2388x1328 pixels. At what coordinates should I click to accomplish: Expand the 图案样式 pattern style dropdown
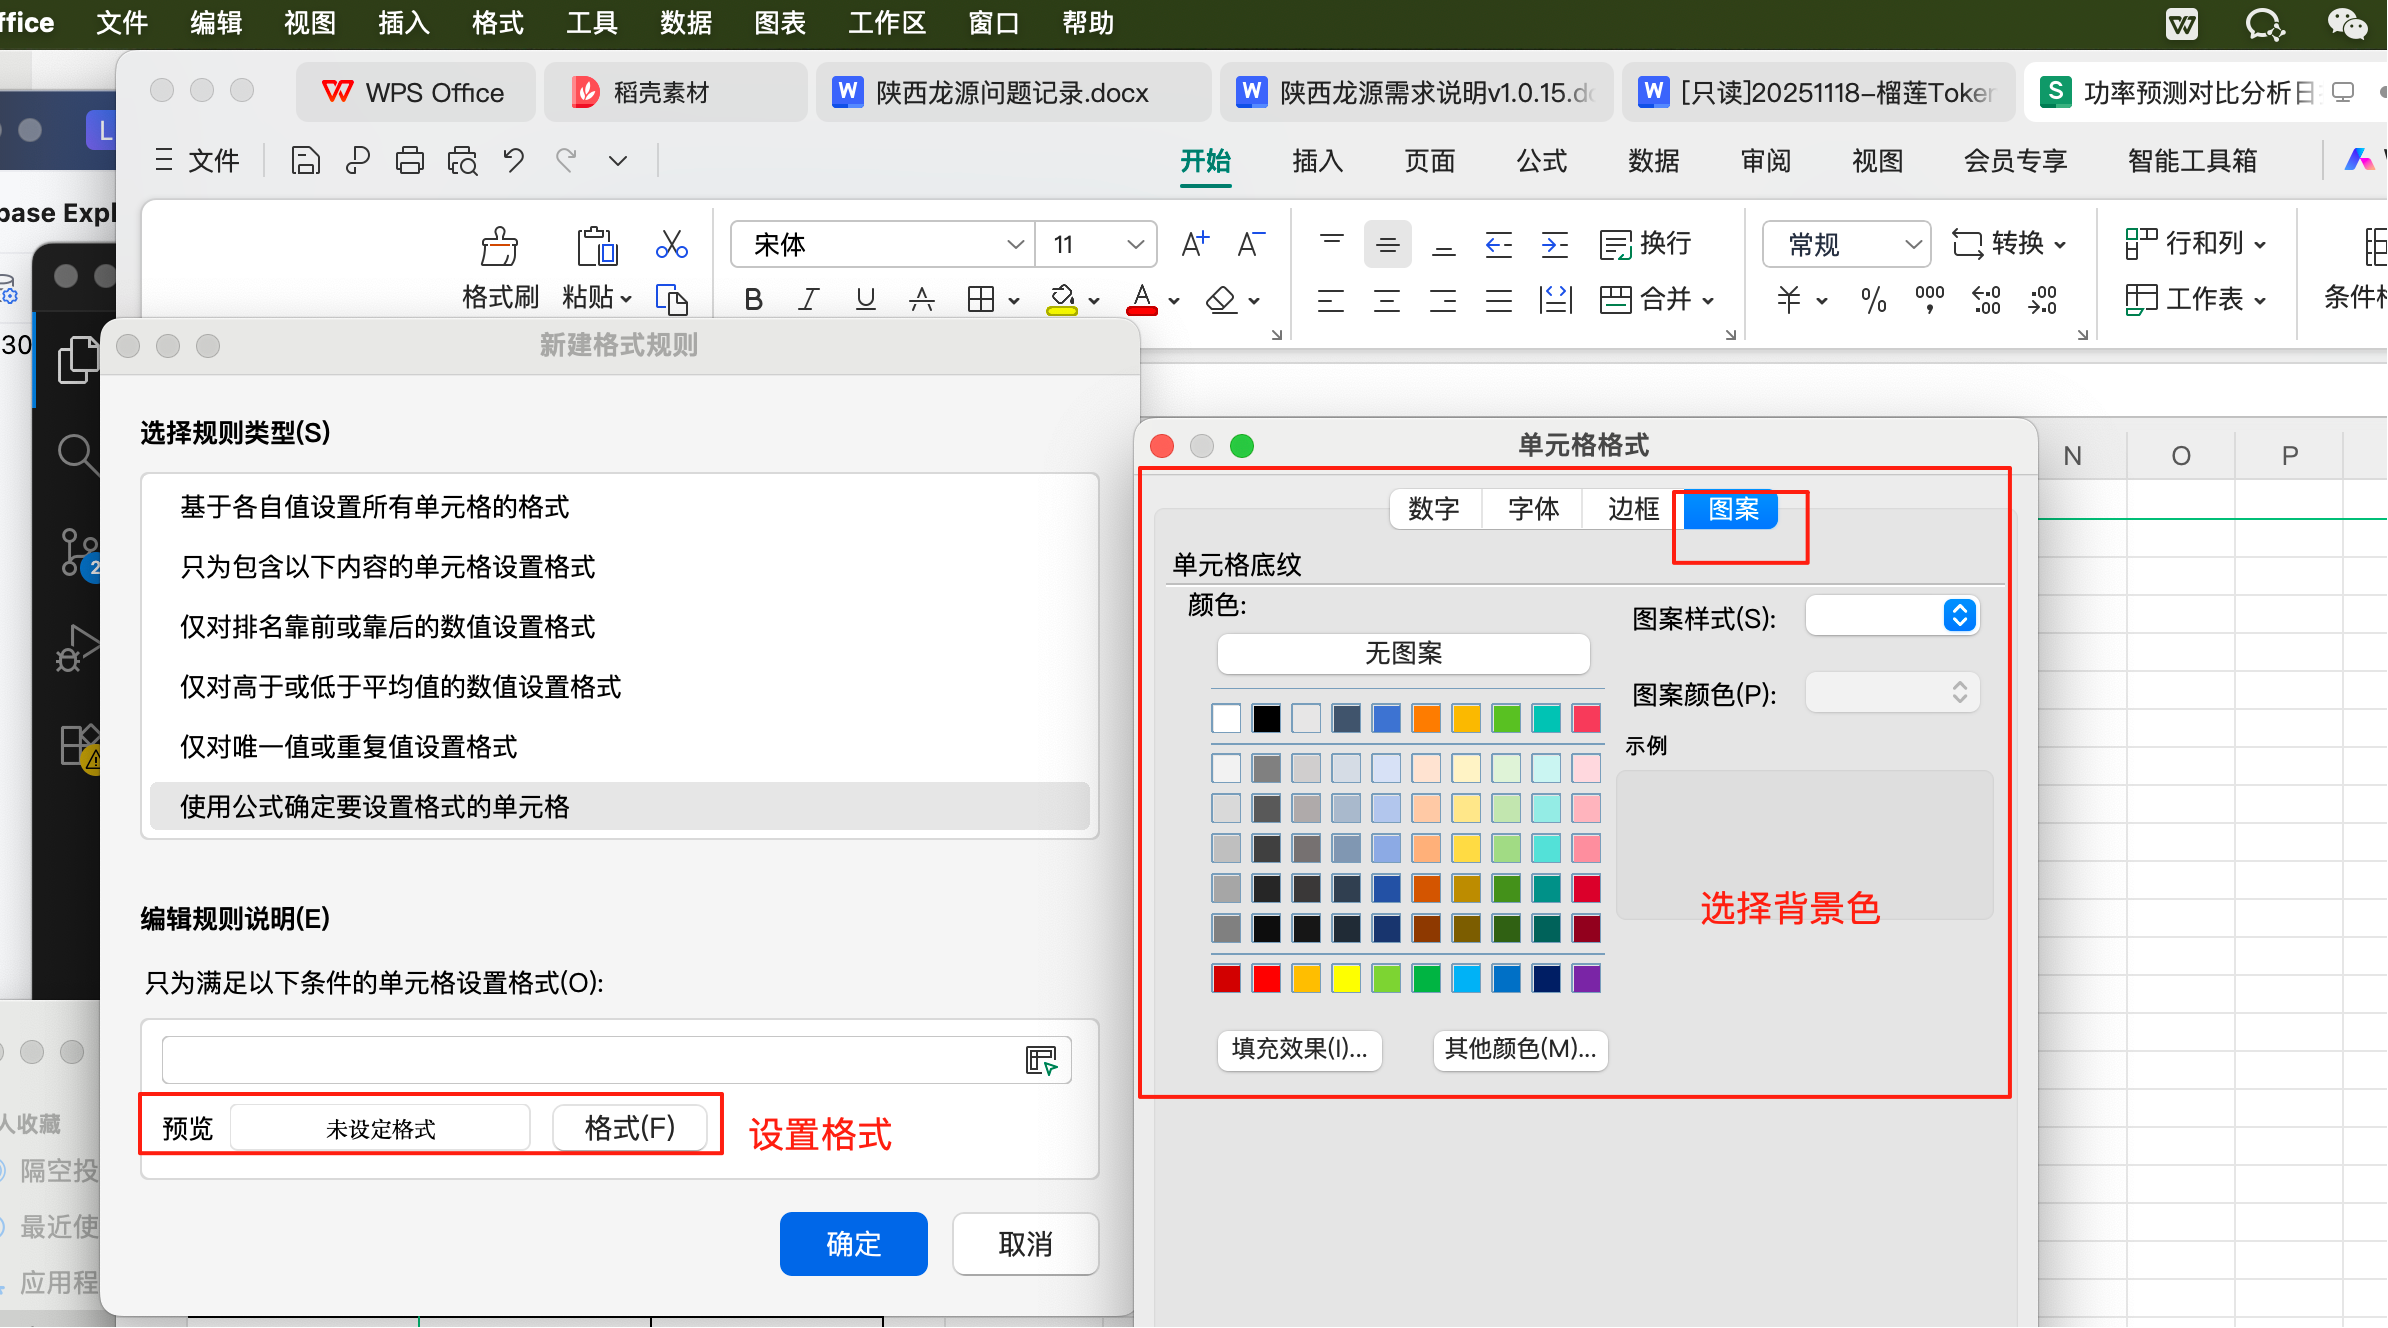tap(1959, 615)
